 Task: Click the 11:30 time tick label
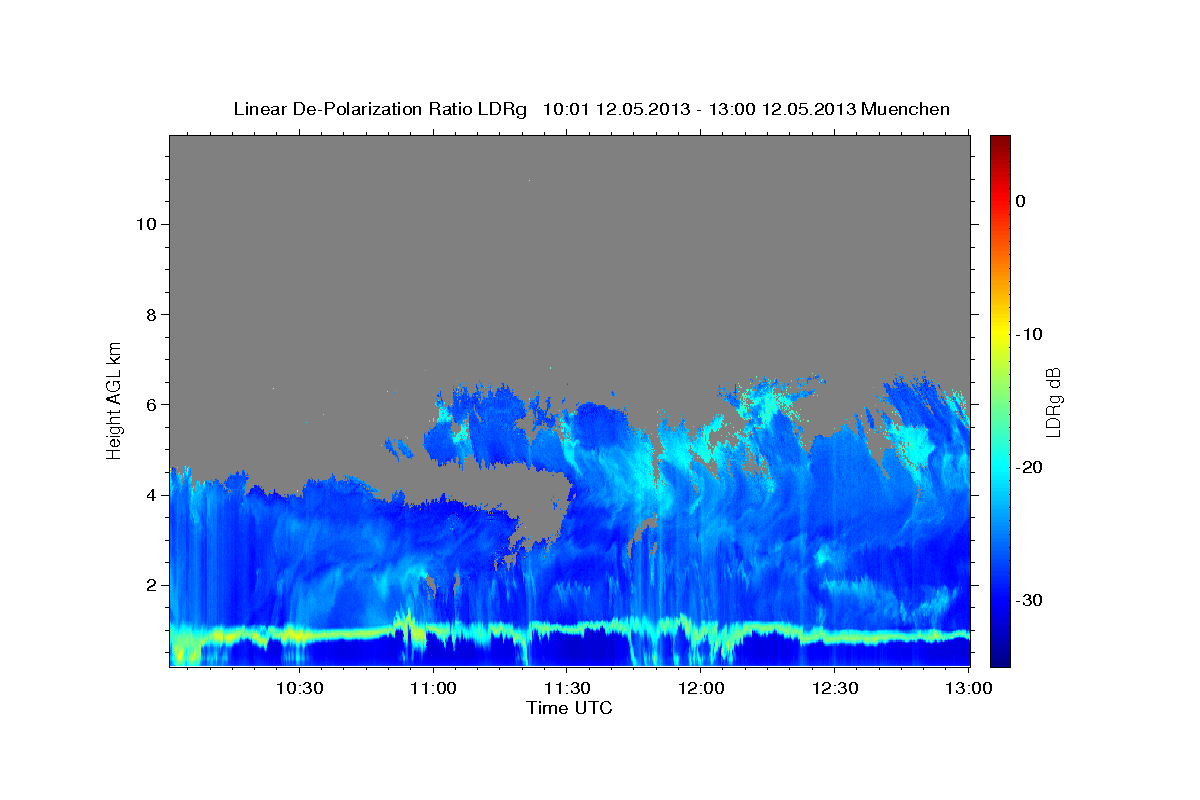pyautogui.click(x=566, y=689)
